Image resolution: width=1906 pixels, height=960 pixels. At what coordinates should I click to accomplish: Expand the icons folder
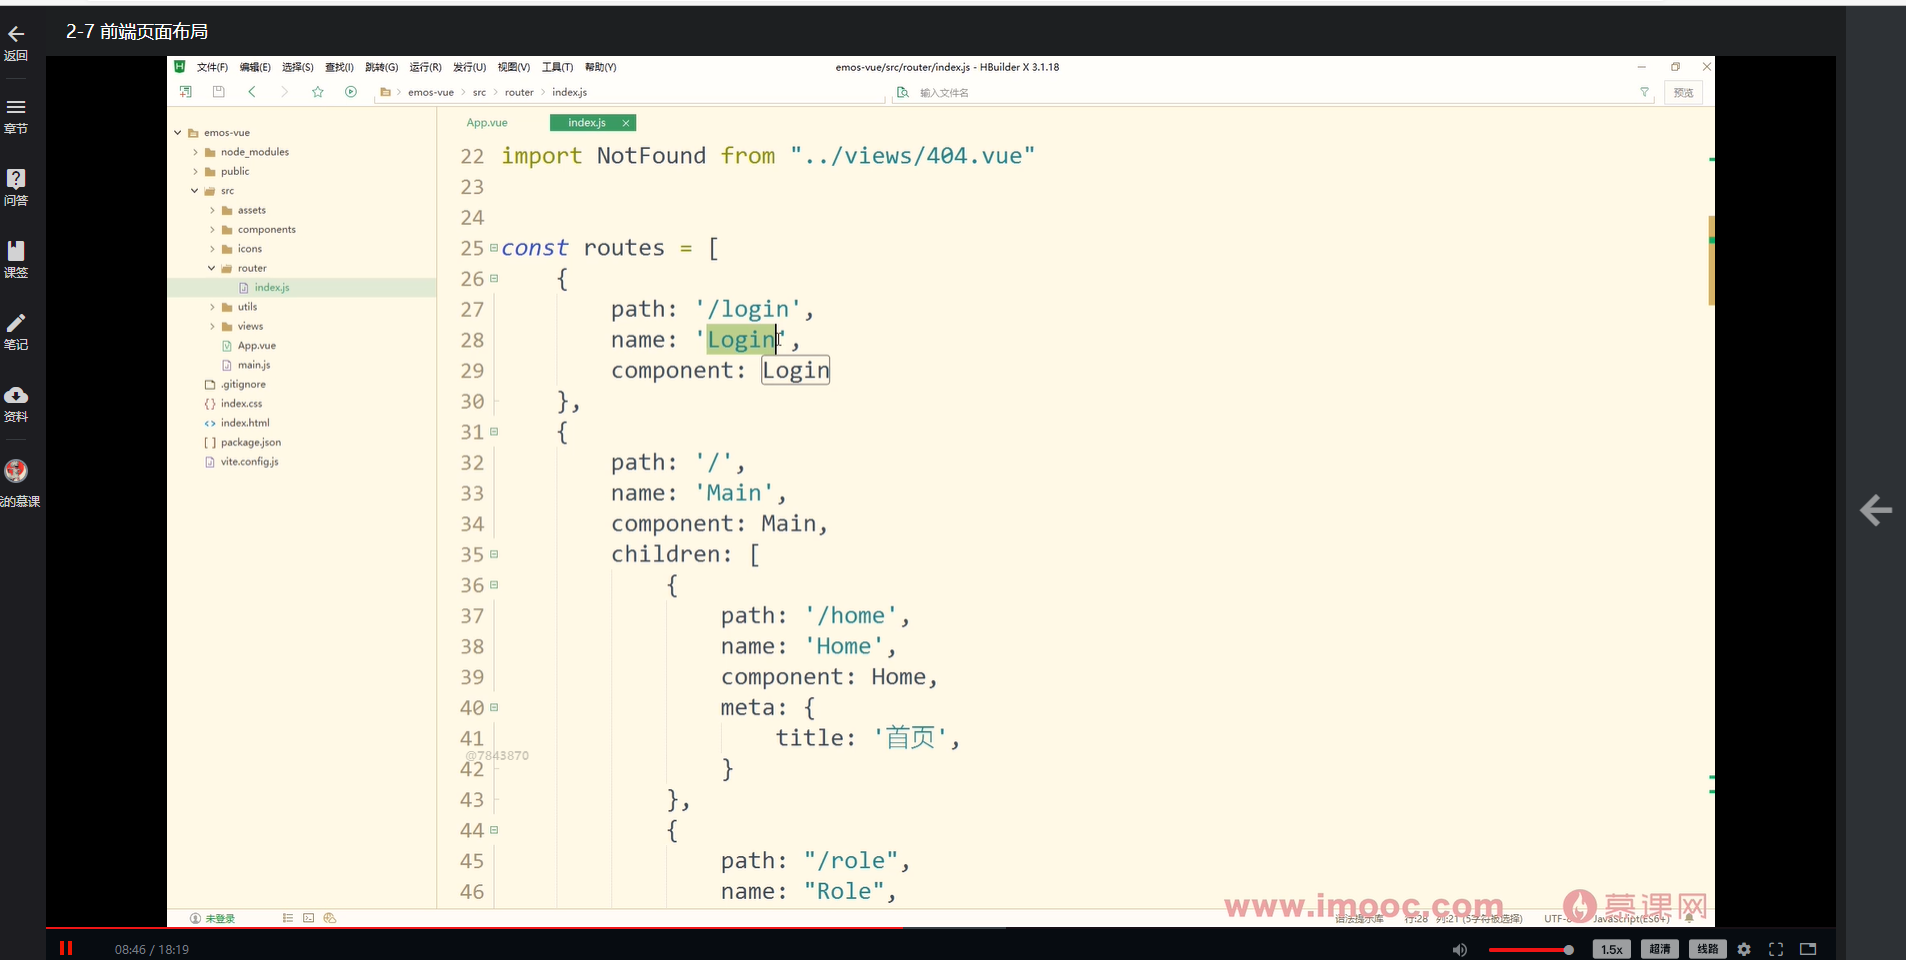[212, 249]
